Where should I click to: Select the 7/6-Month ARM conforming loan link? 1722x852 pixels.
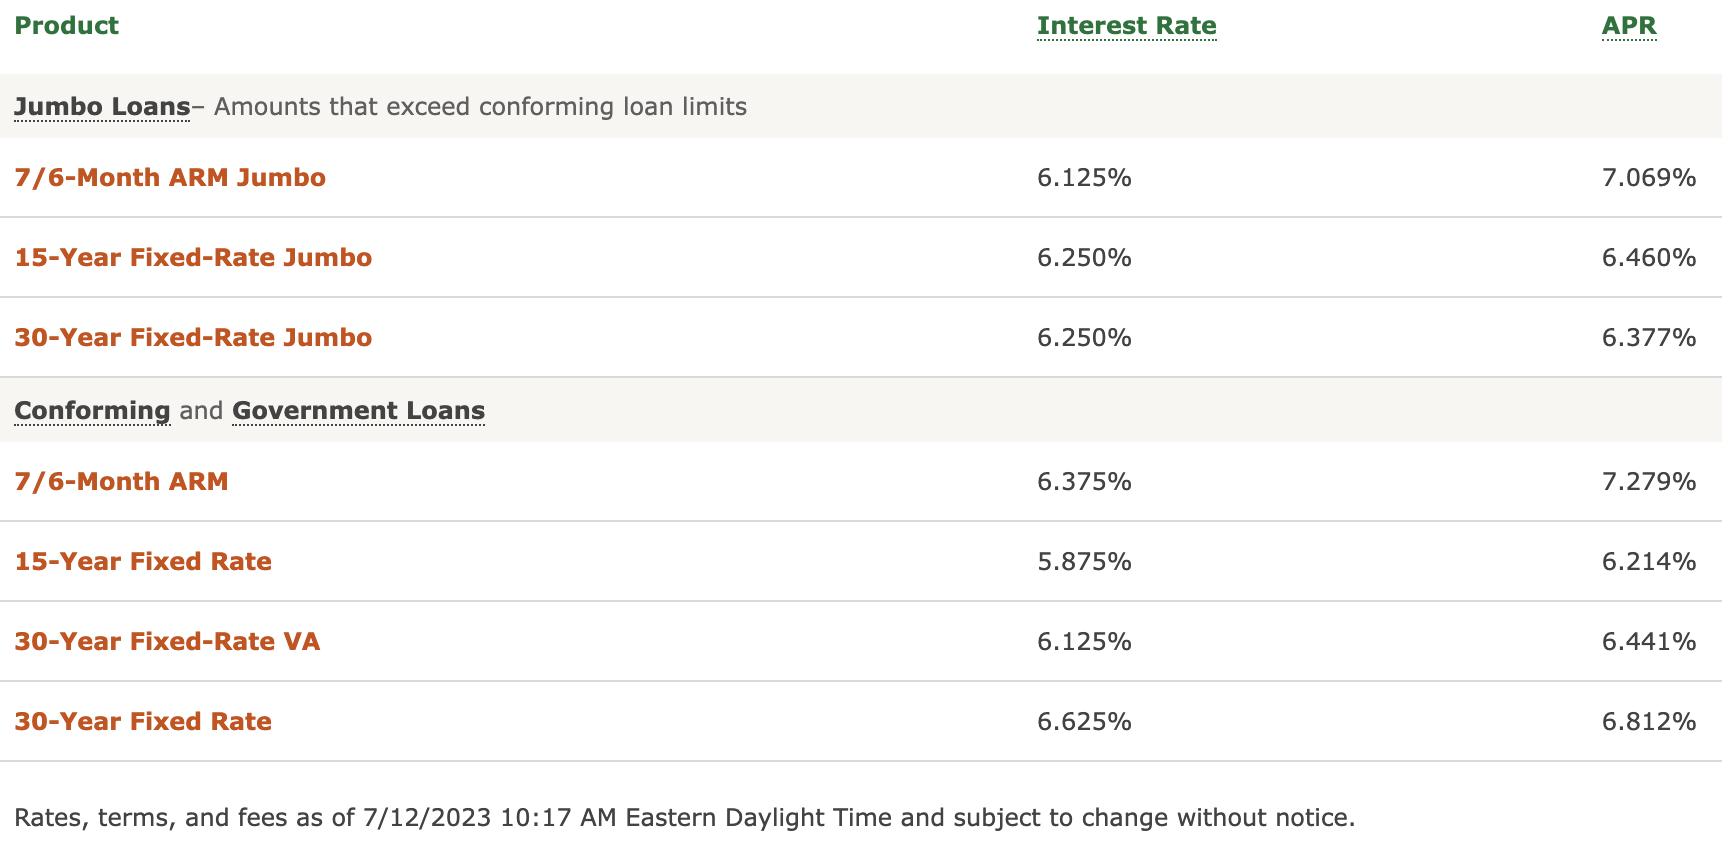pyautogui.click(x=121, y=482)
